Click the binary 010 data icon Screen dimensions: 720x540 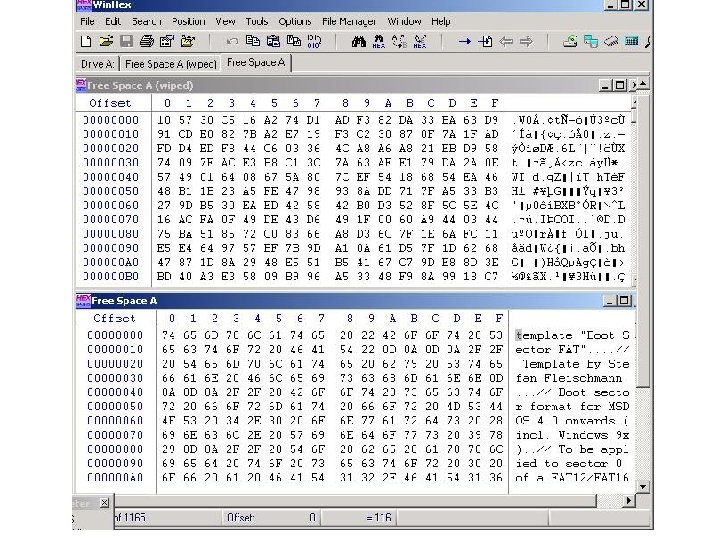tap(315, 41)
